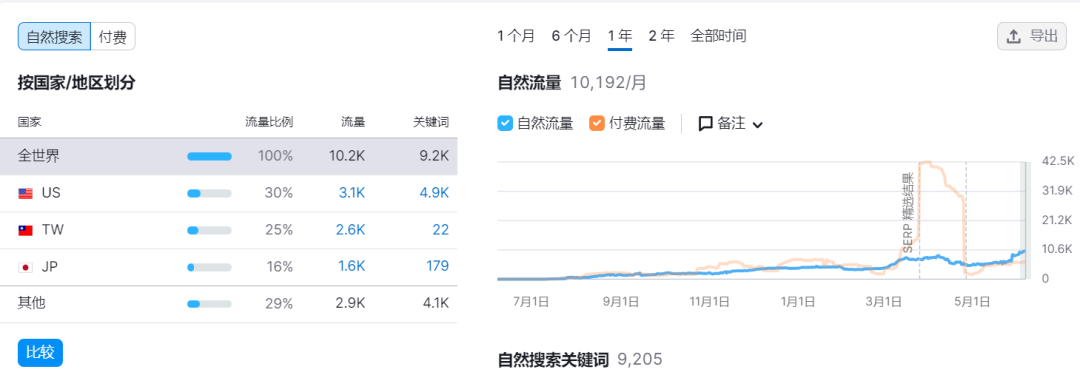Image resolution: width=1080 pixels, height=378 pixels.
Task: Click the JP row label
Action: (x=50, y=266)
